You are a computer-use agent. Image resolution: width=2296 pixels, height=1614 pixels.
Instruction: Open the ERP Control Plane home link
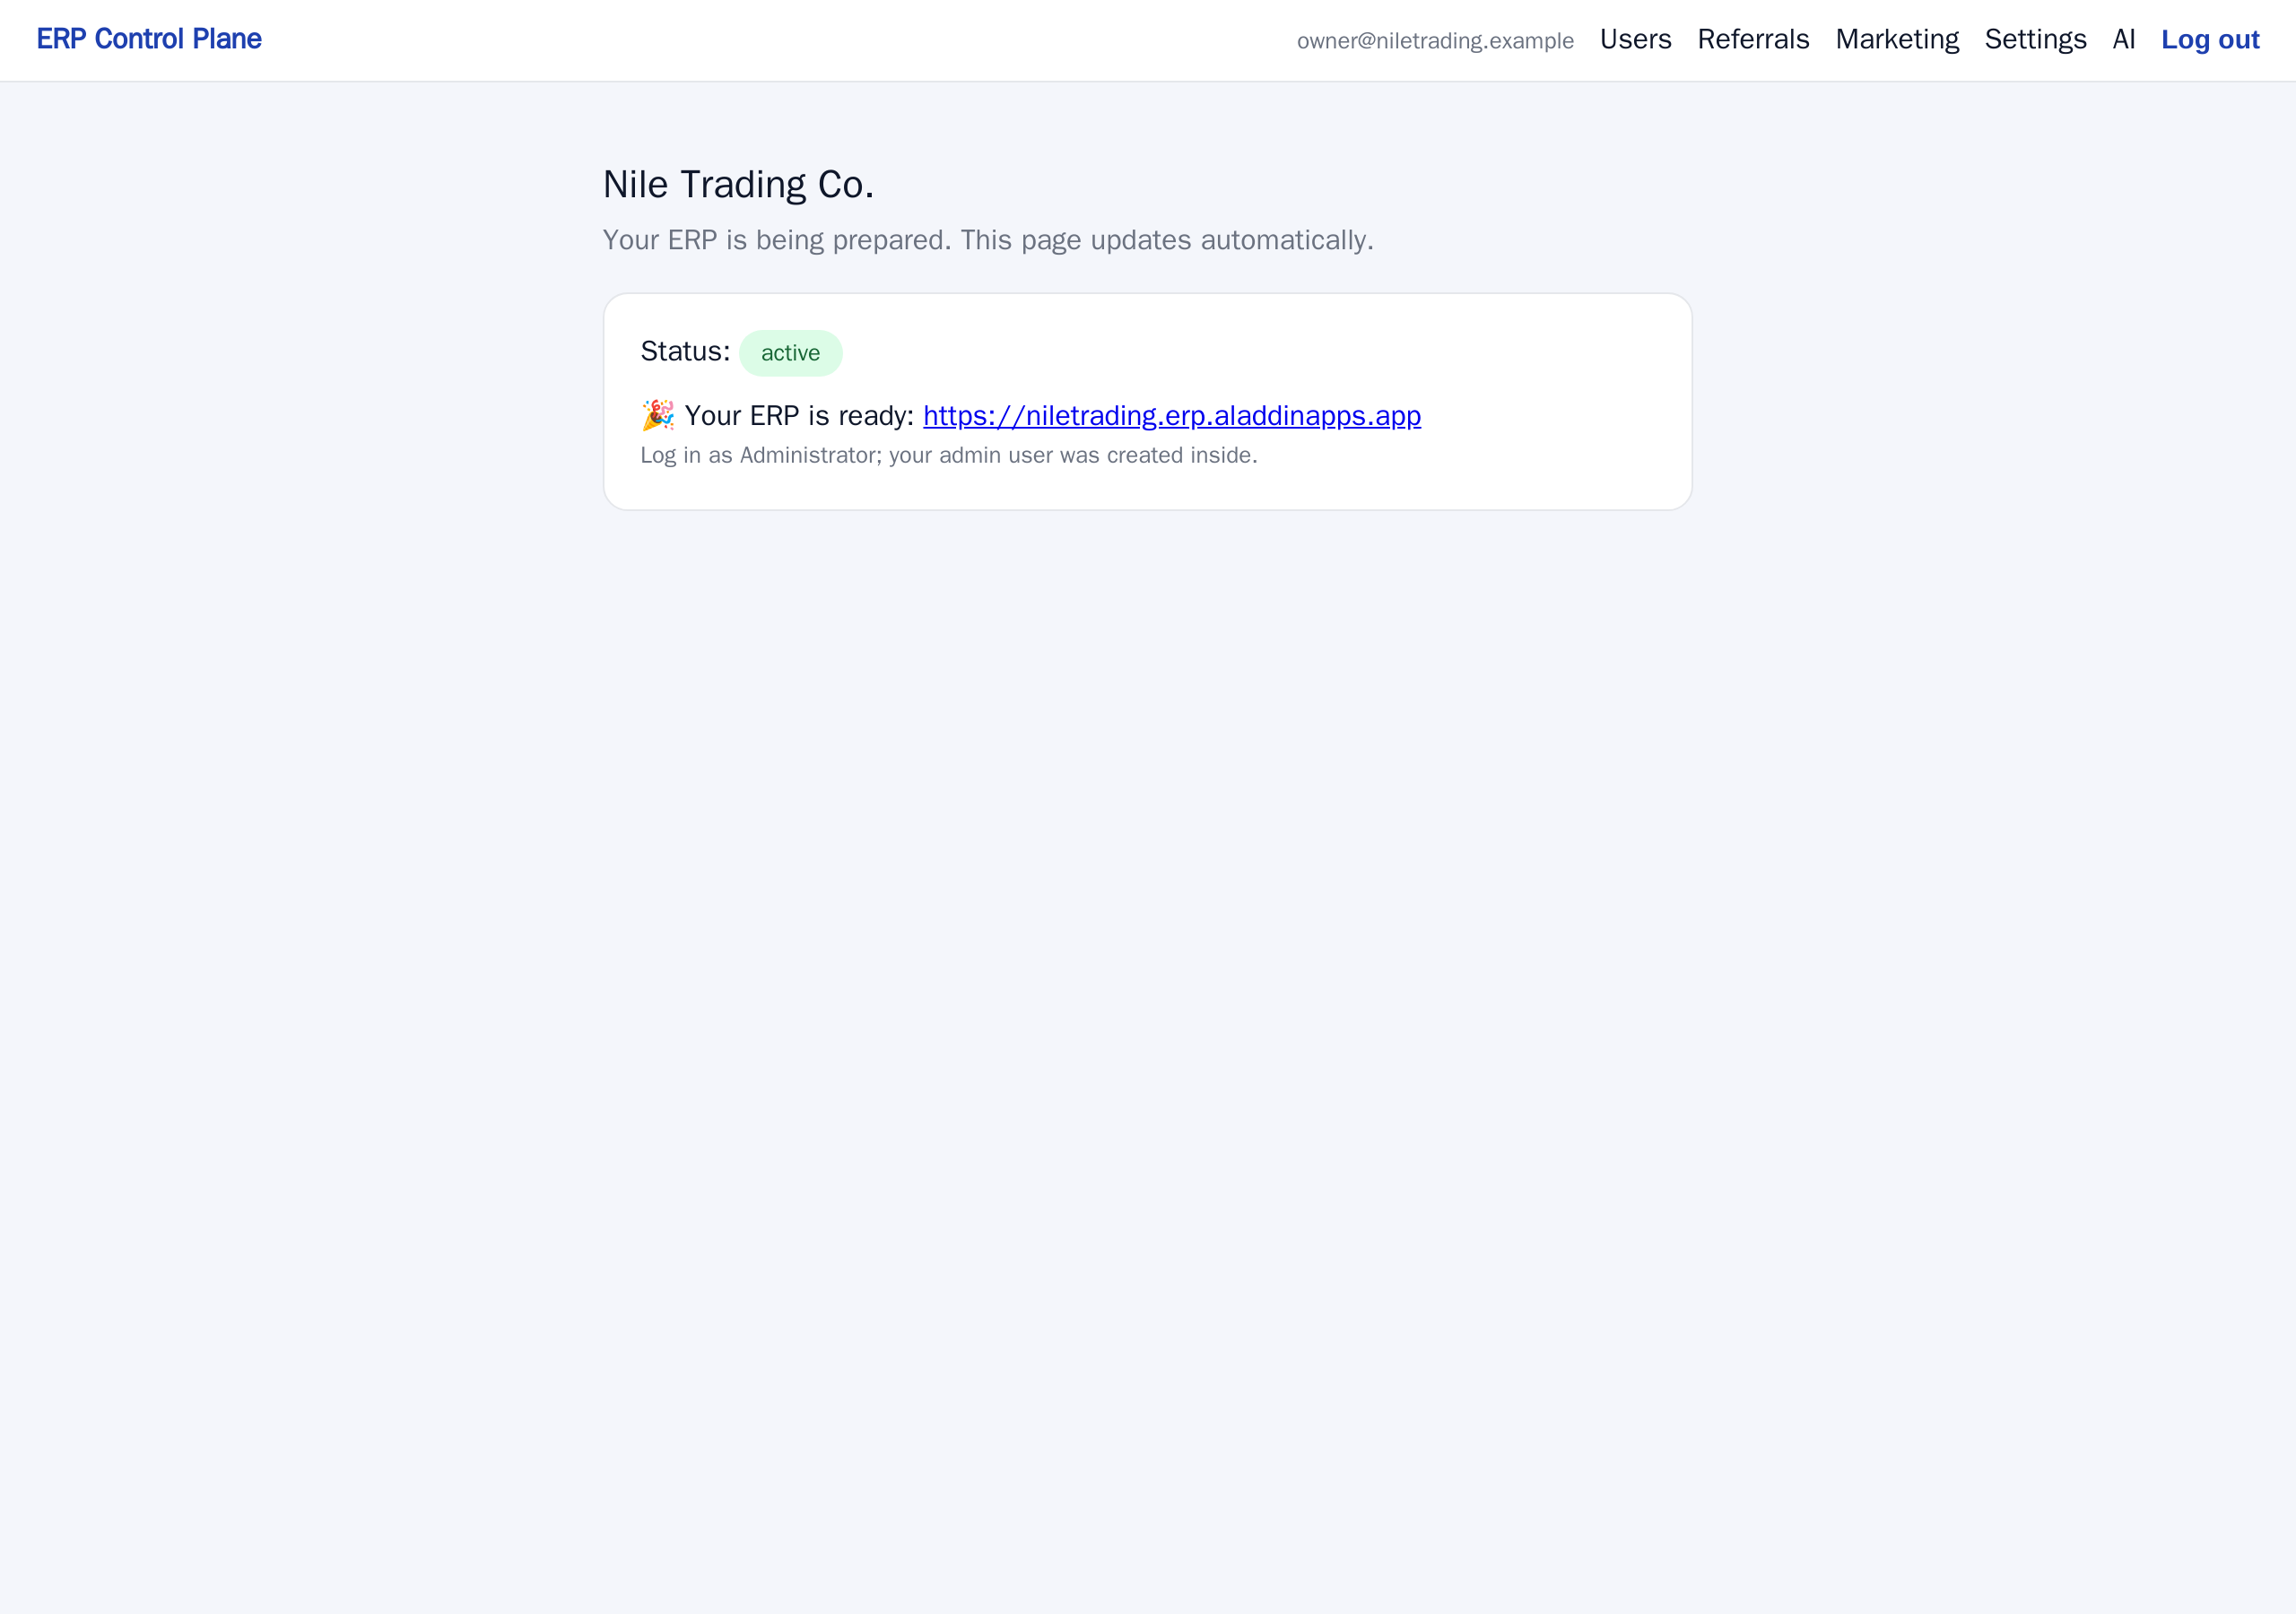pyautogui.click(x=149, y=39)
